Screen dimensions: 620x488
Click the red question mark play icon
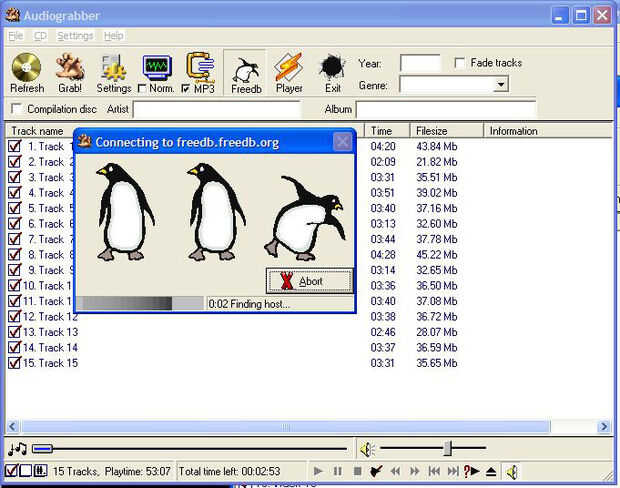point(471,471)
